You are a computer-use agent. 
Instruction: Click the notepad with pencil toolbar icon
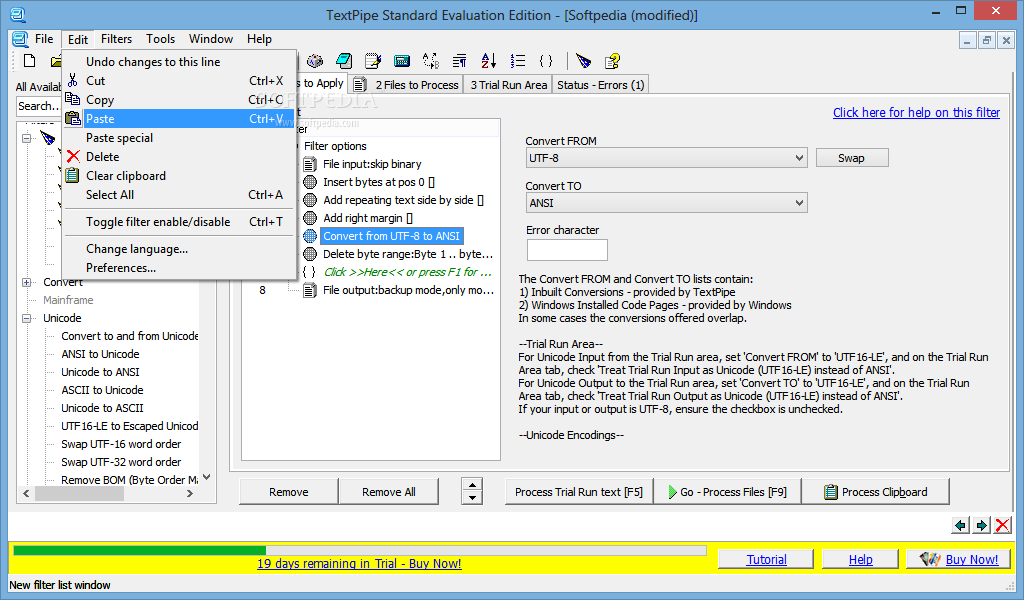(373, 61)
